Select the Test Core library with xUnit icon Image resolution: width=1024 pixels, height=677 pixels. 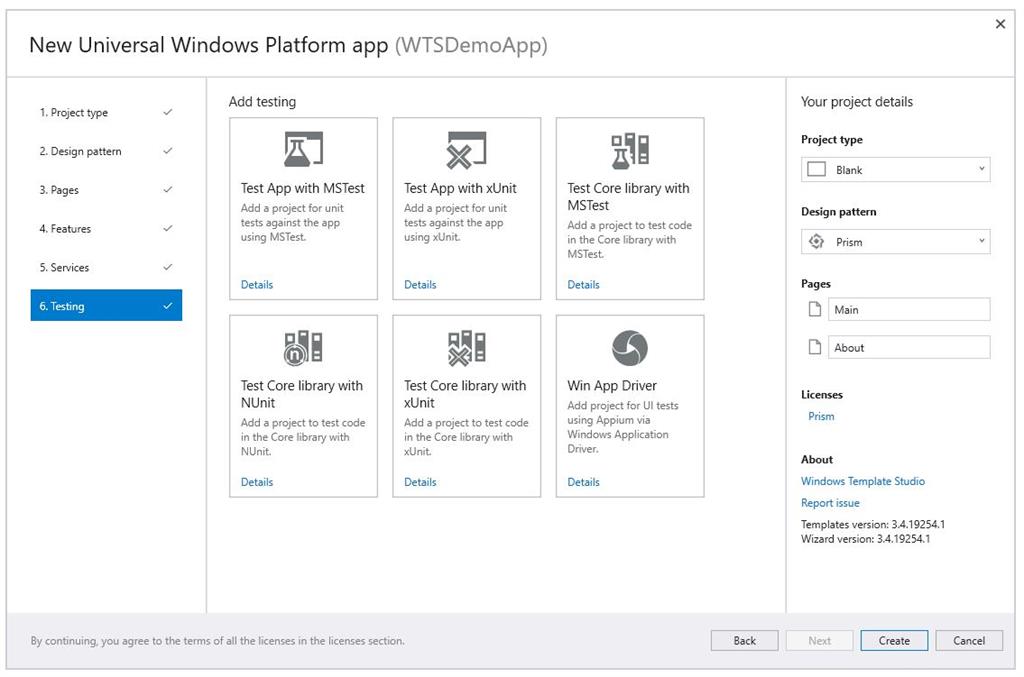[466, 345]
